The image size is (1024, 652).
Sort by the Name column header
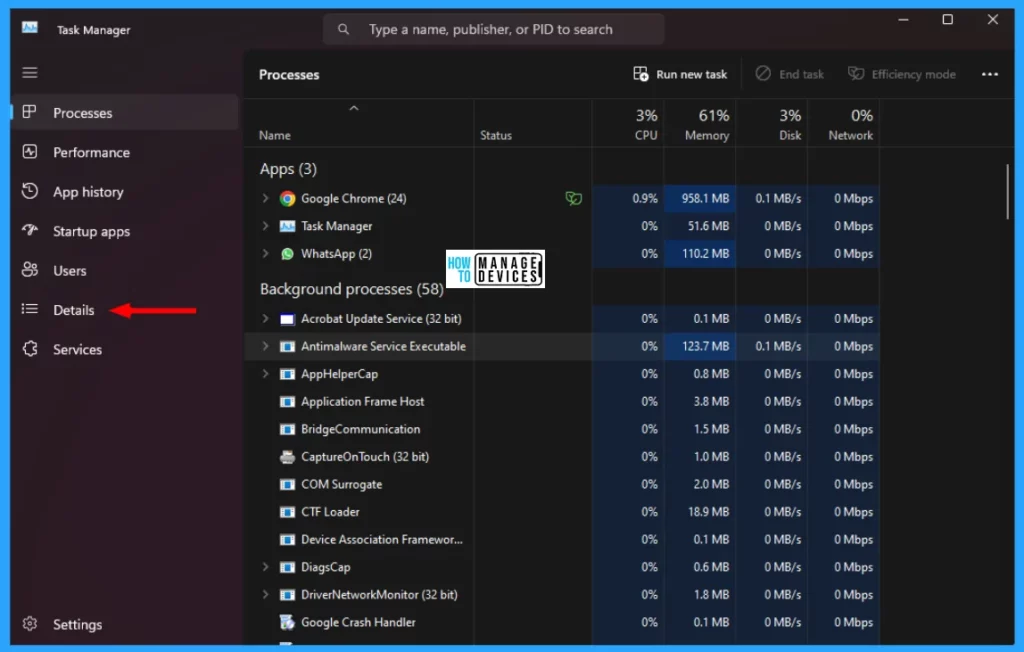point(359,124)
